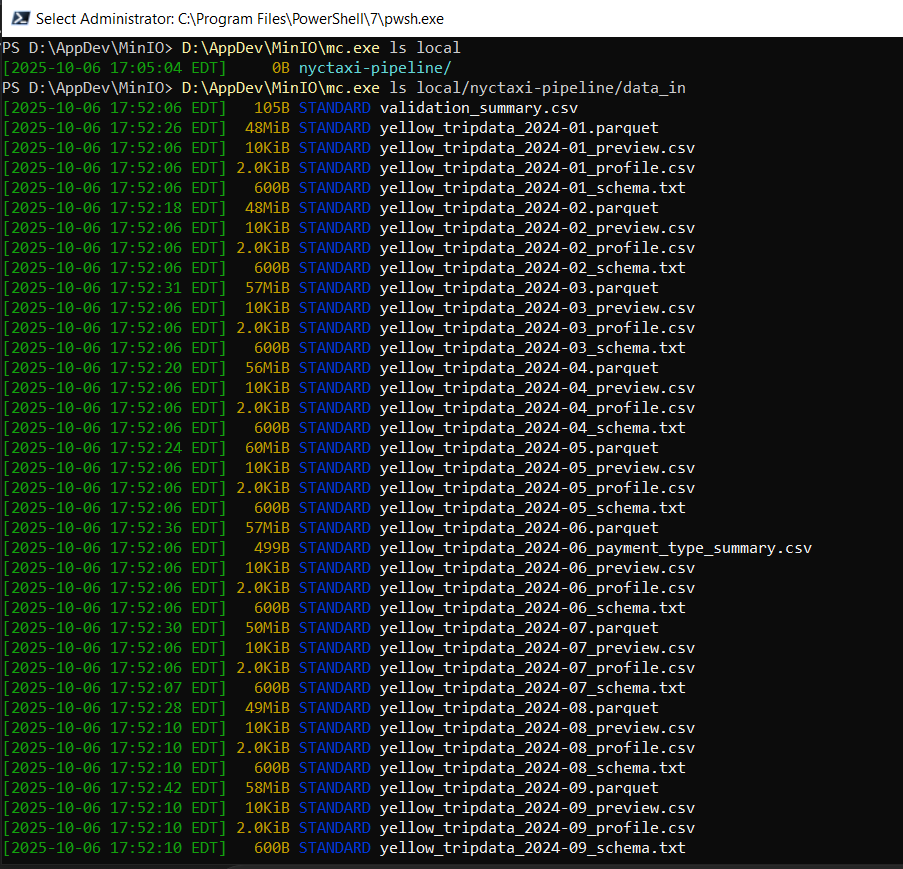Click yellow_tripdata_2024-04.parquet file name
The image size is (903, 869).
tap(519, 368)
